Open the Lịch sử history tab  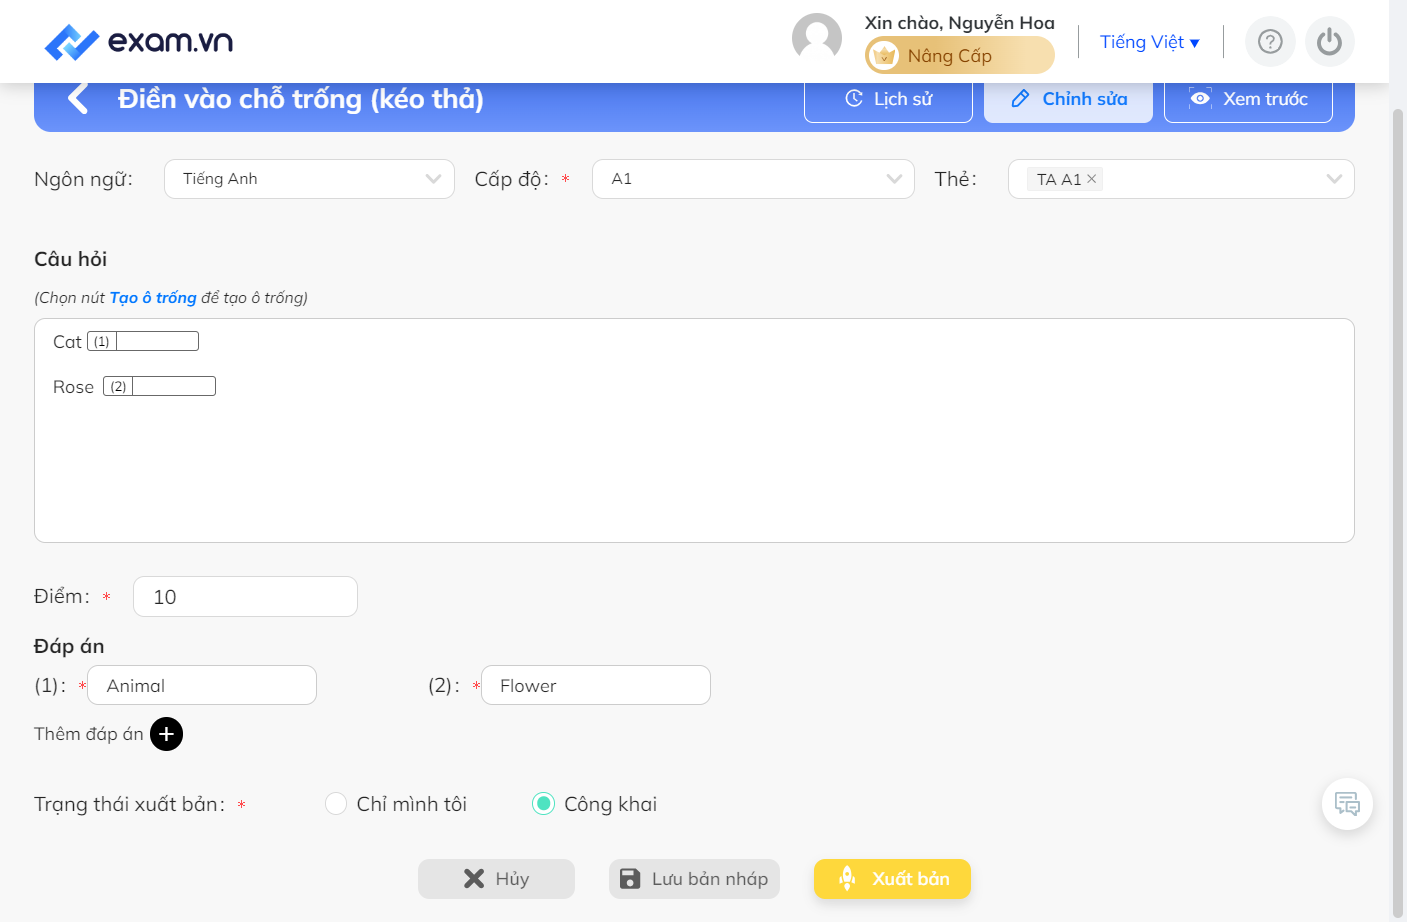pyautogui.click(x=888, y=100)
